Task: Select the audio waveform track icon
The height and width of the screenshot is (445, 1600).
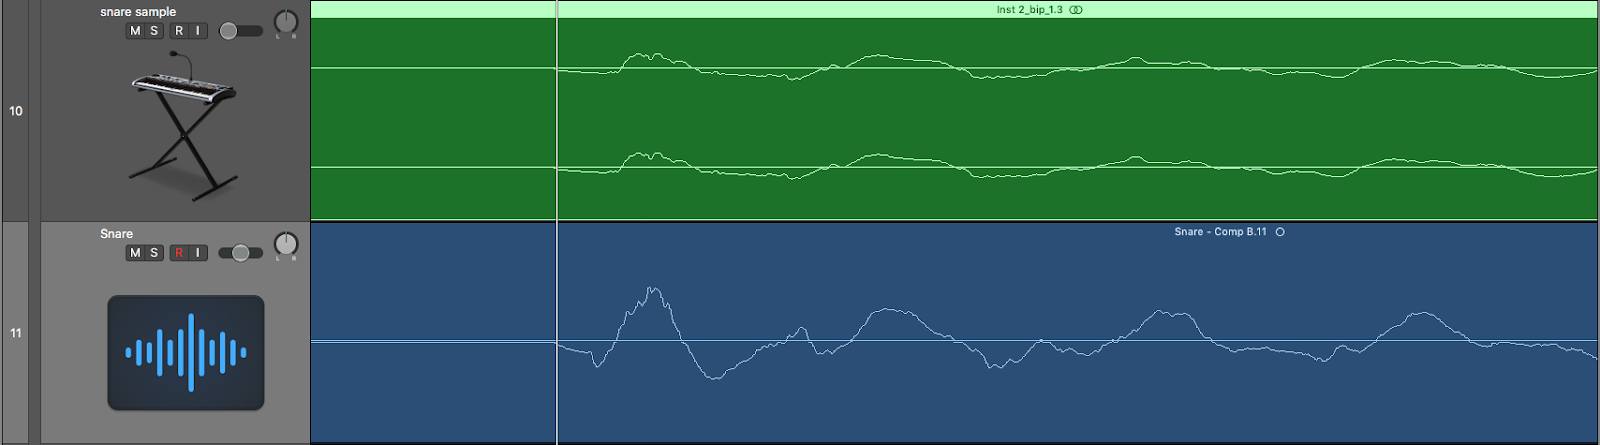Action: (186, 352)
